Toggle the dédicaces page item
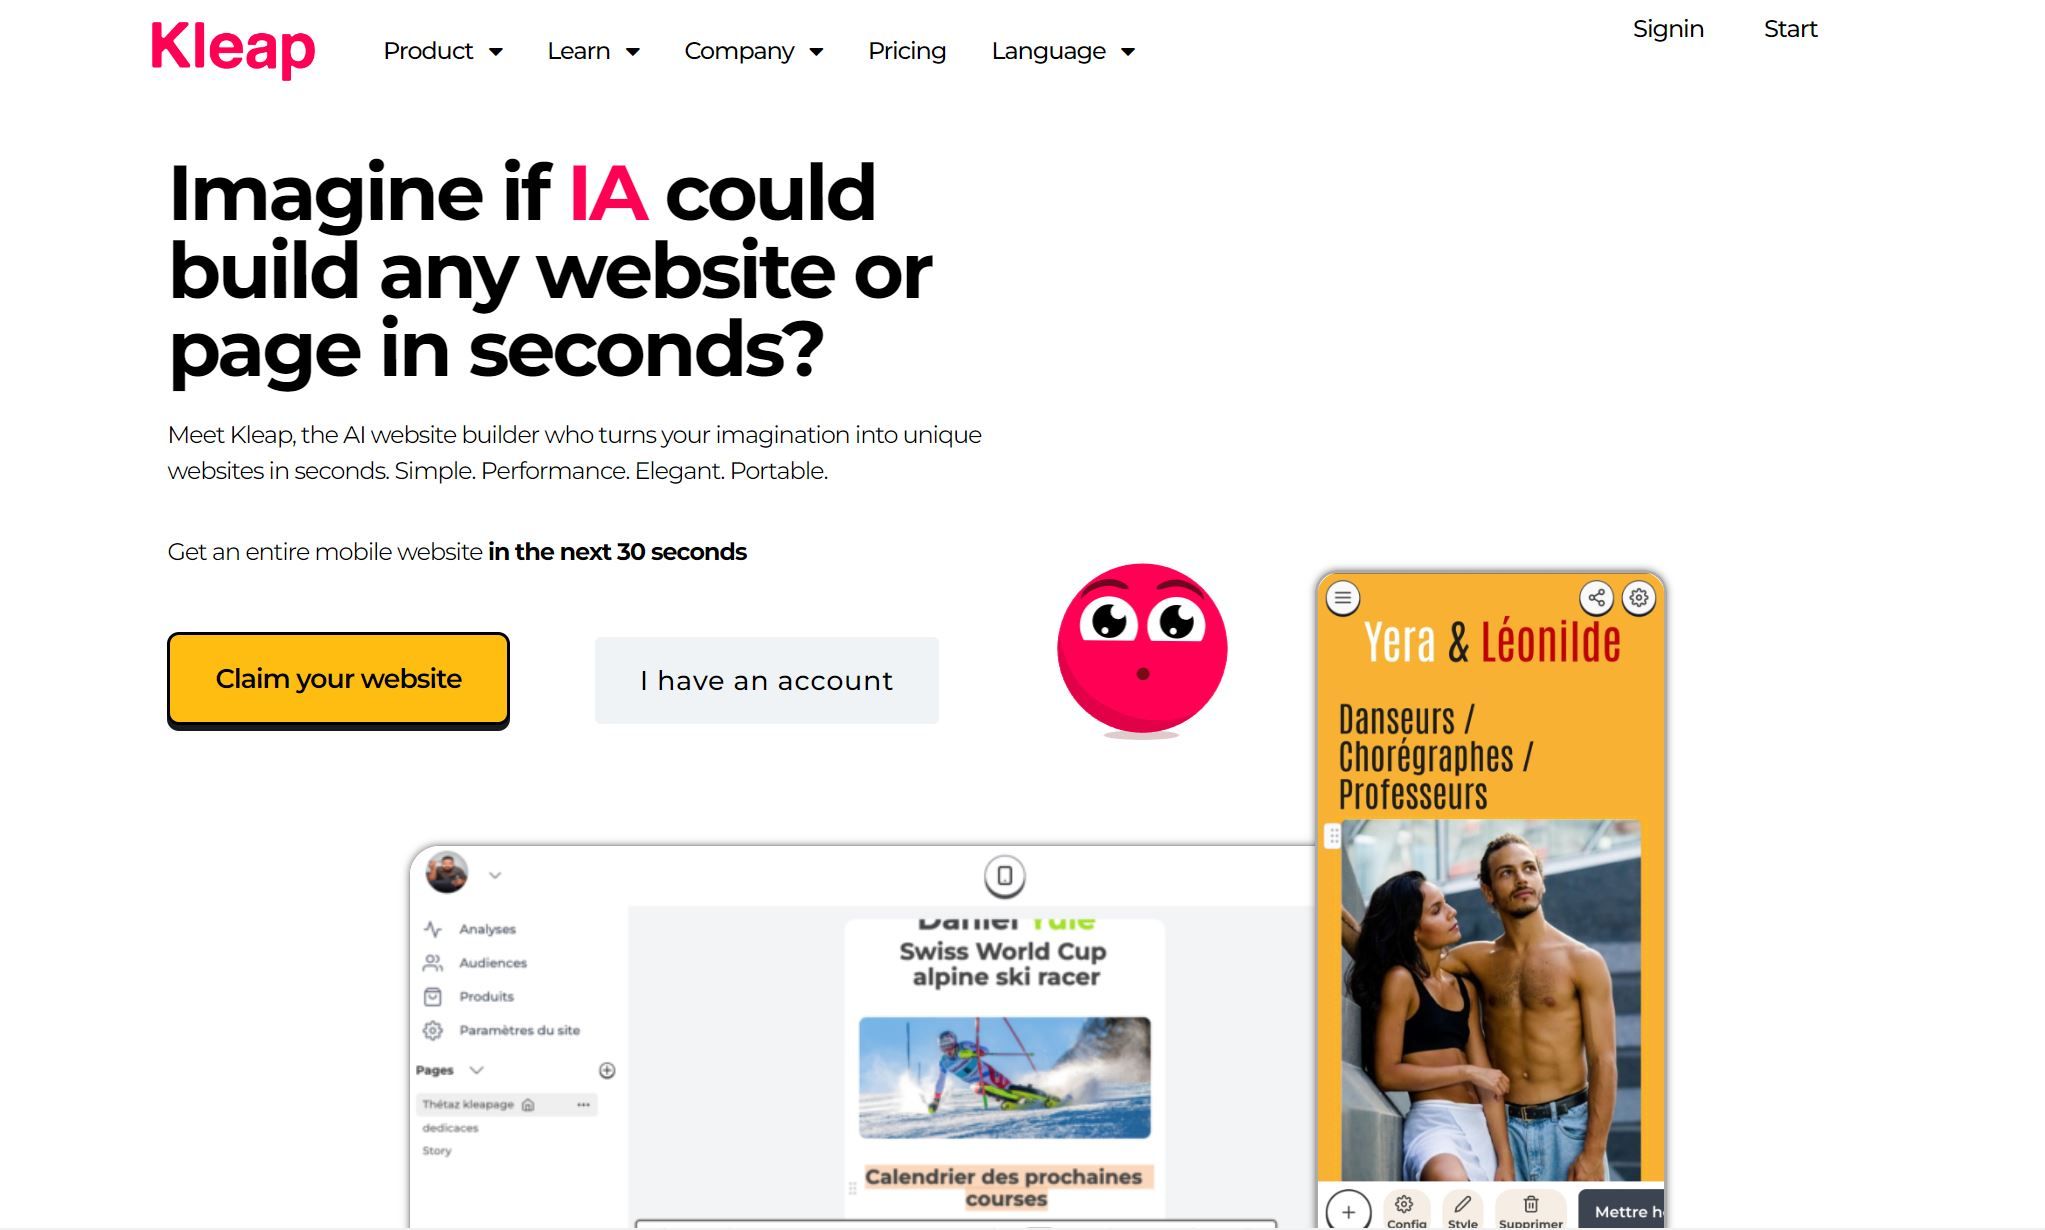This screenshot has height=1230, width=2045. [x=450, y=1128]
